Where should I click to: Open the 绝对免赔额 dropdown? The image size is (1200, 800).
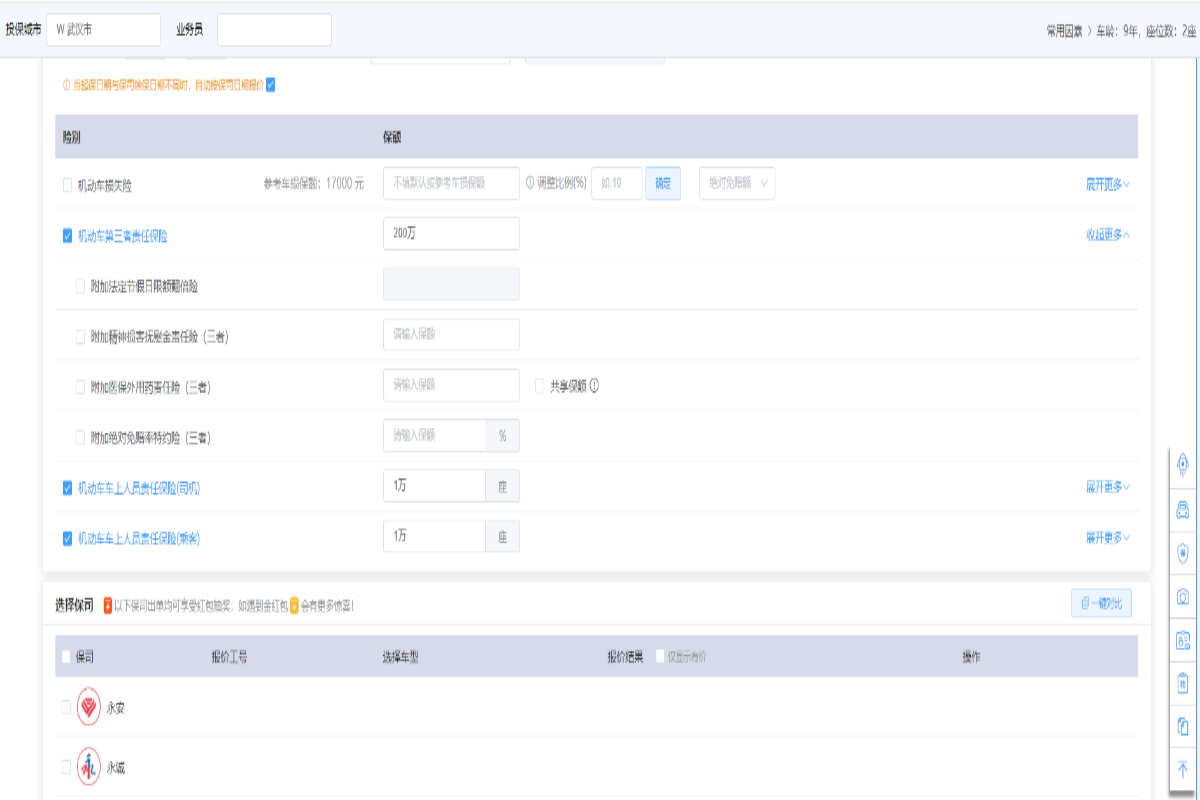(737, 183)
